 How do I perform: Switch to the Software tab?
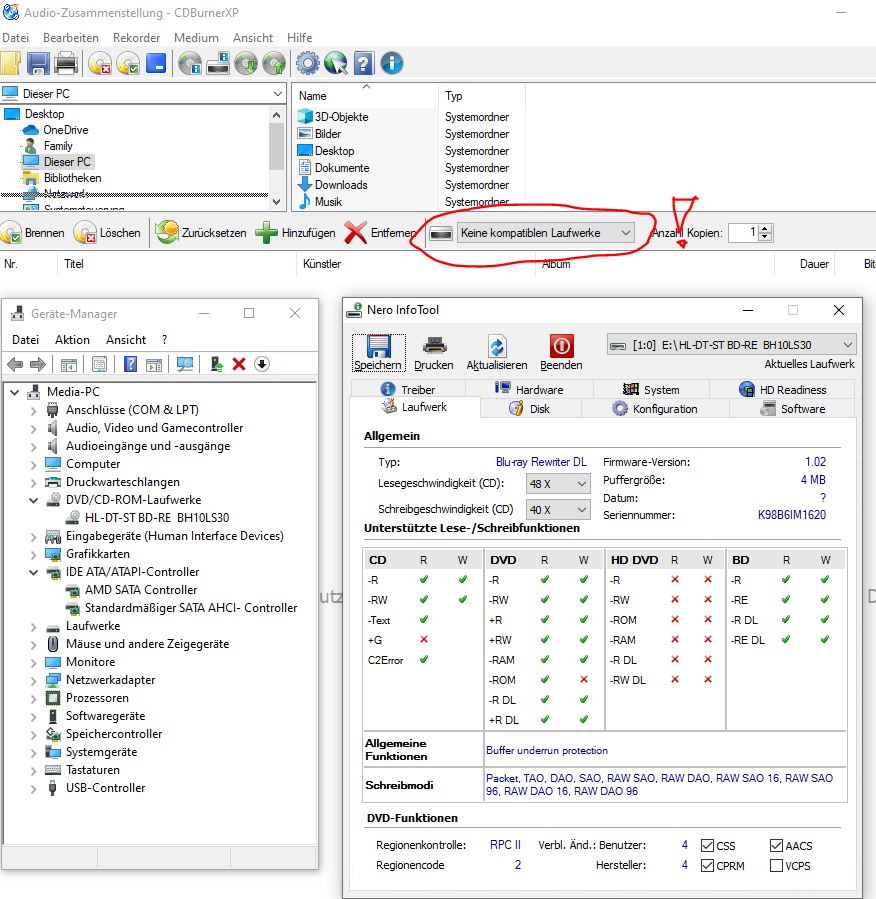click(792, 409)
